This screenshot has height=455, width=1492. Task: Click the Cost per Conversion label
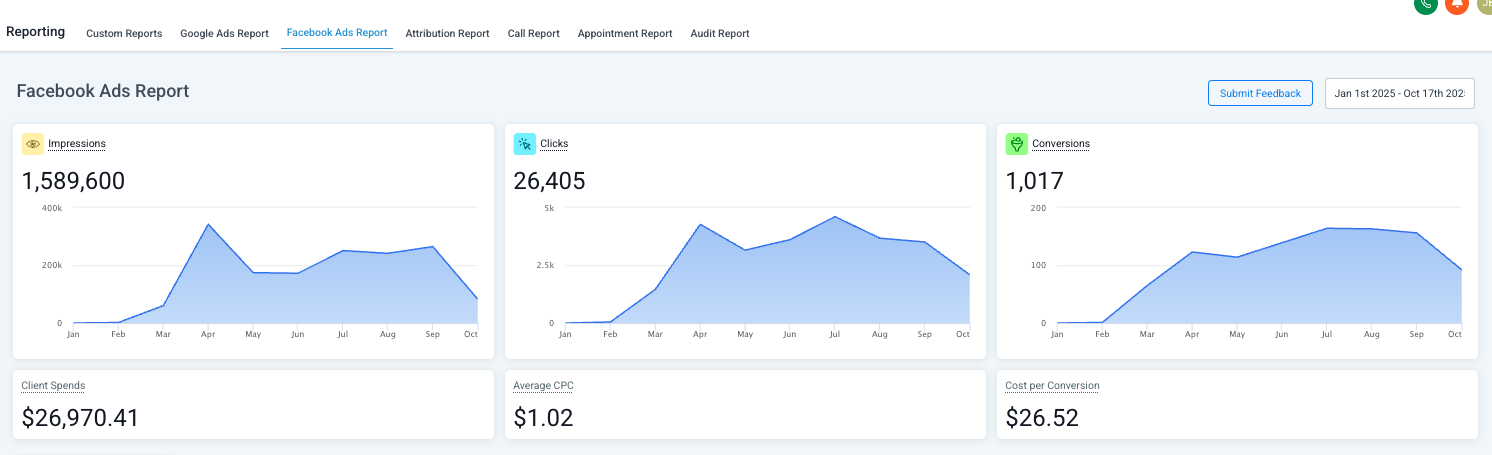[1052, 385]
